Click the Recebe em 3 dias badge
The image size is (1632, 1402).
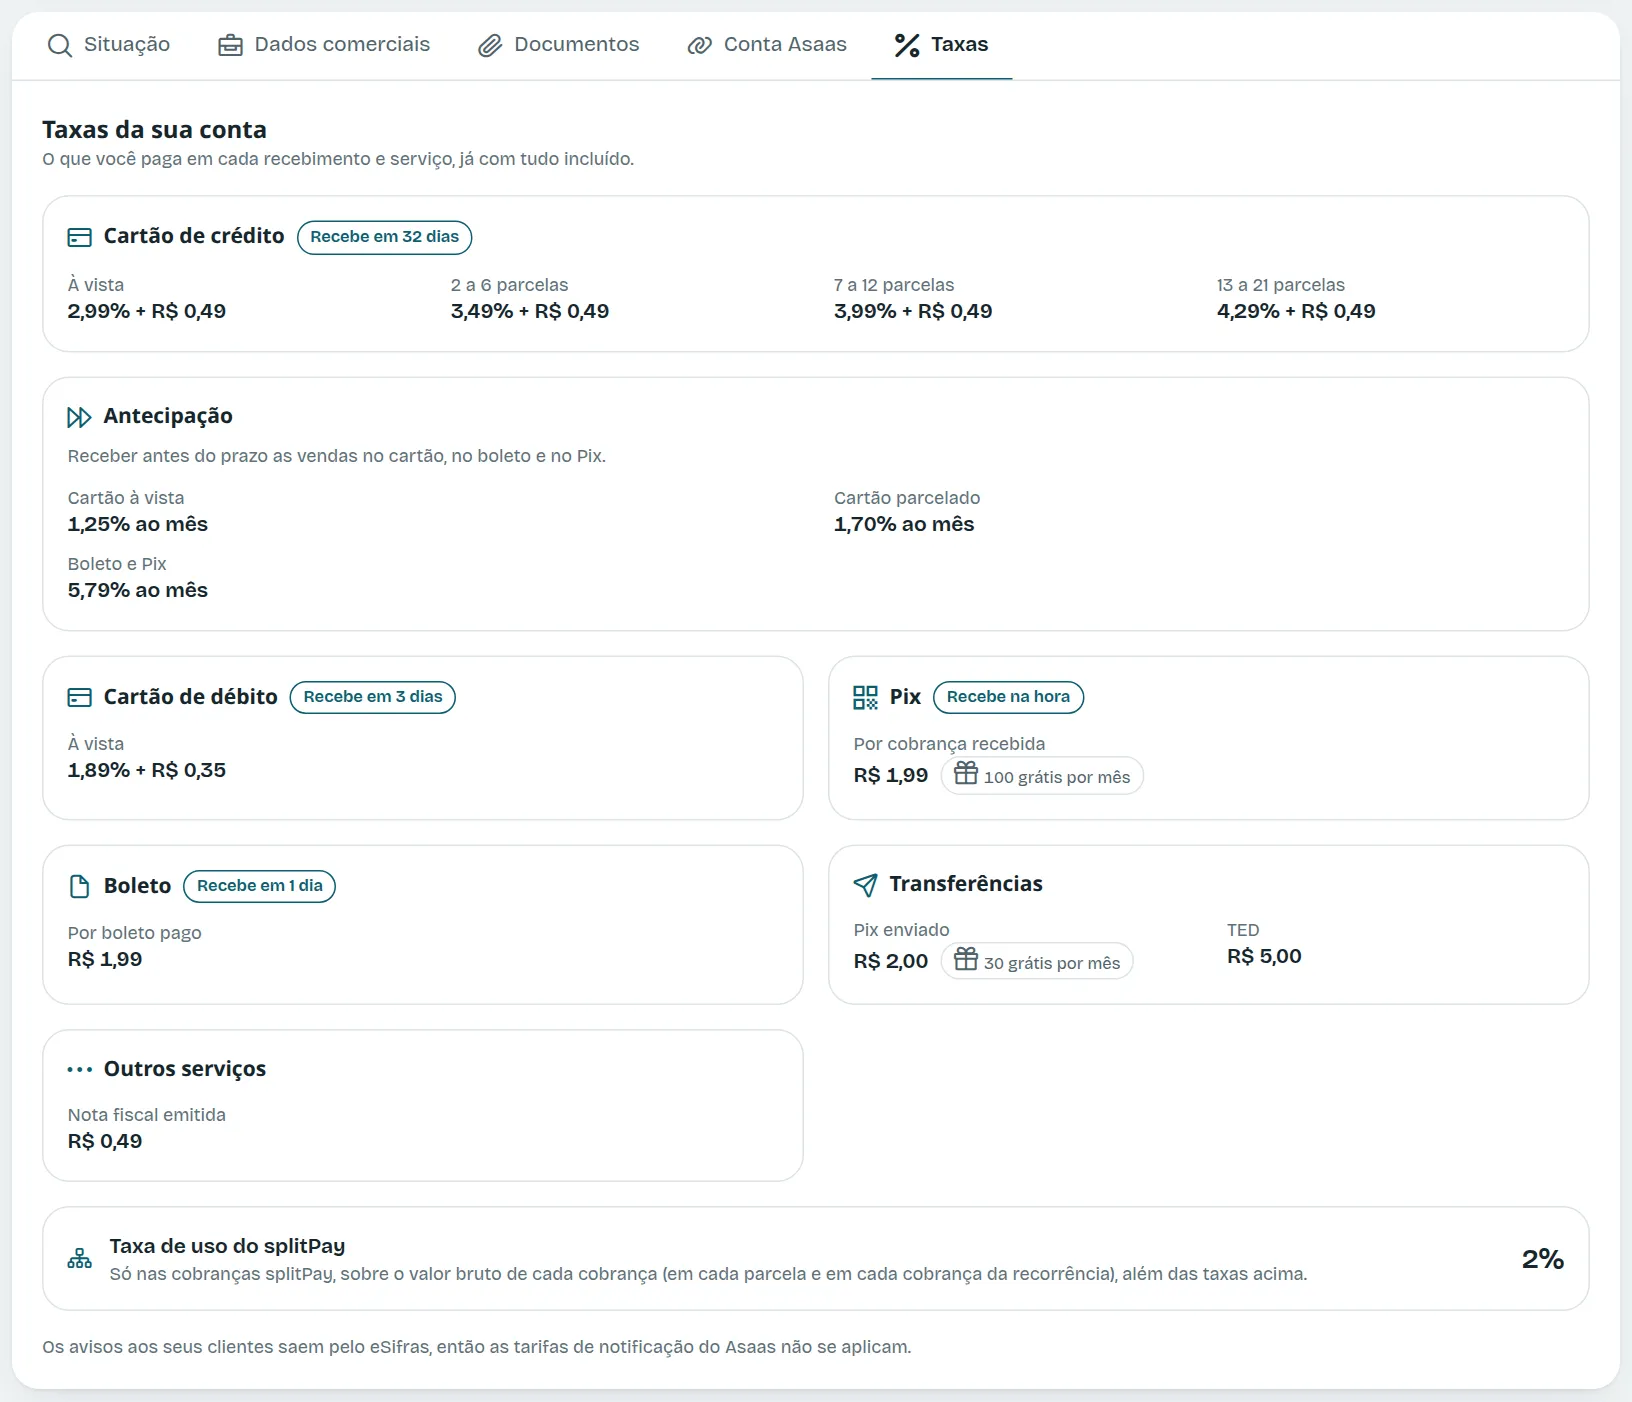(x=373, y=697)
